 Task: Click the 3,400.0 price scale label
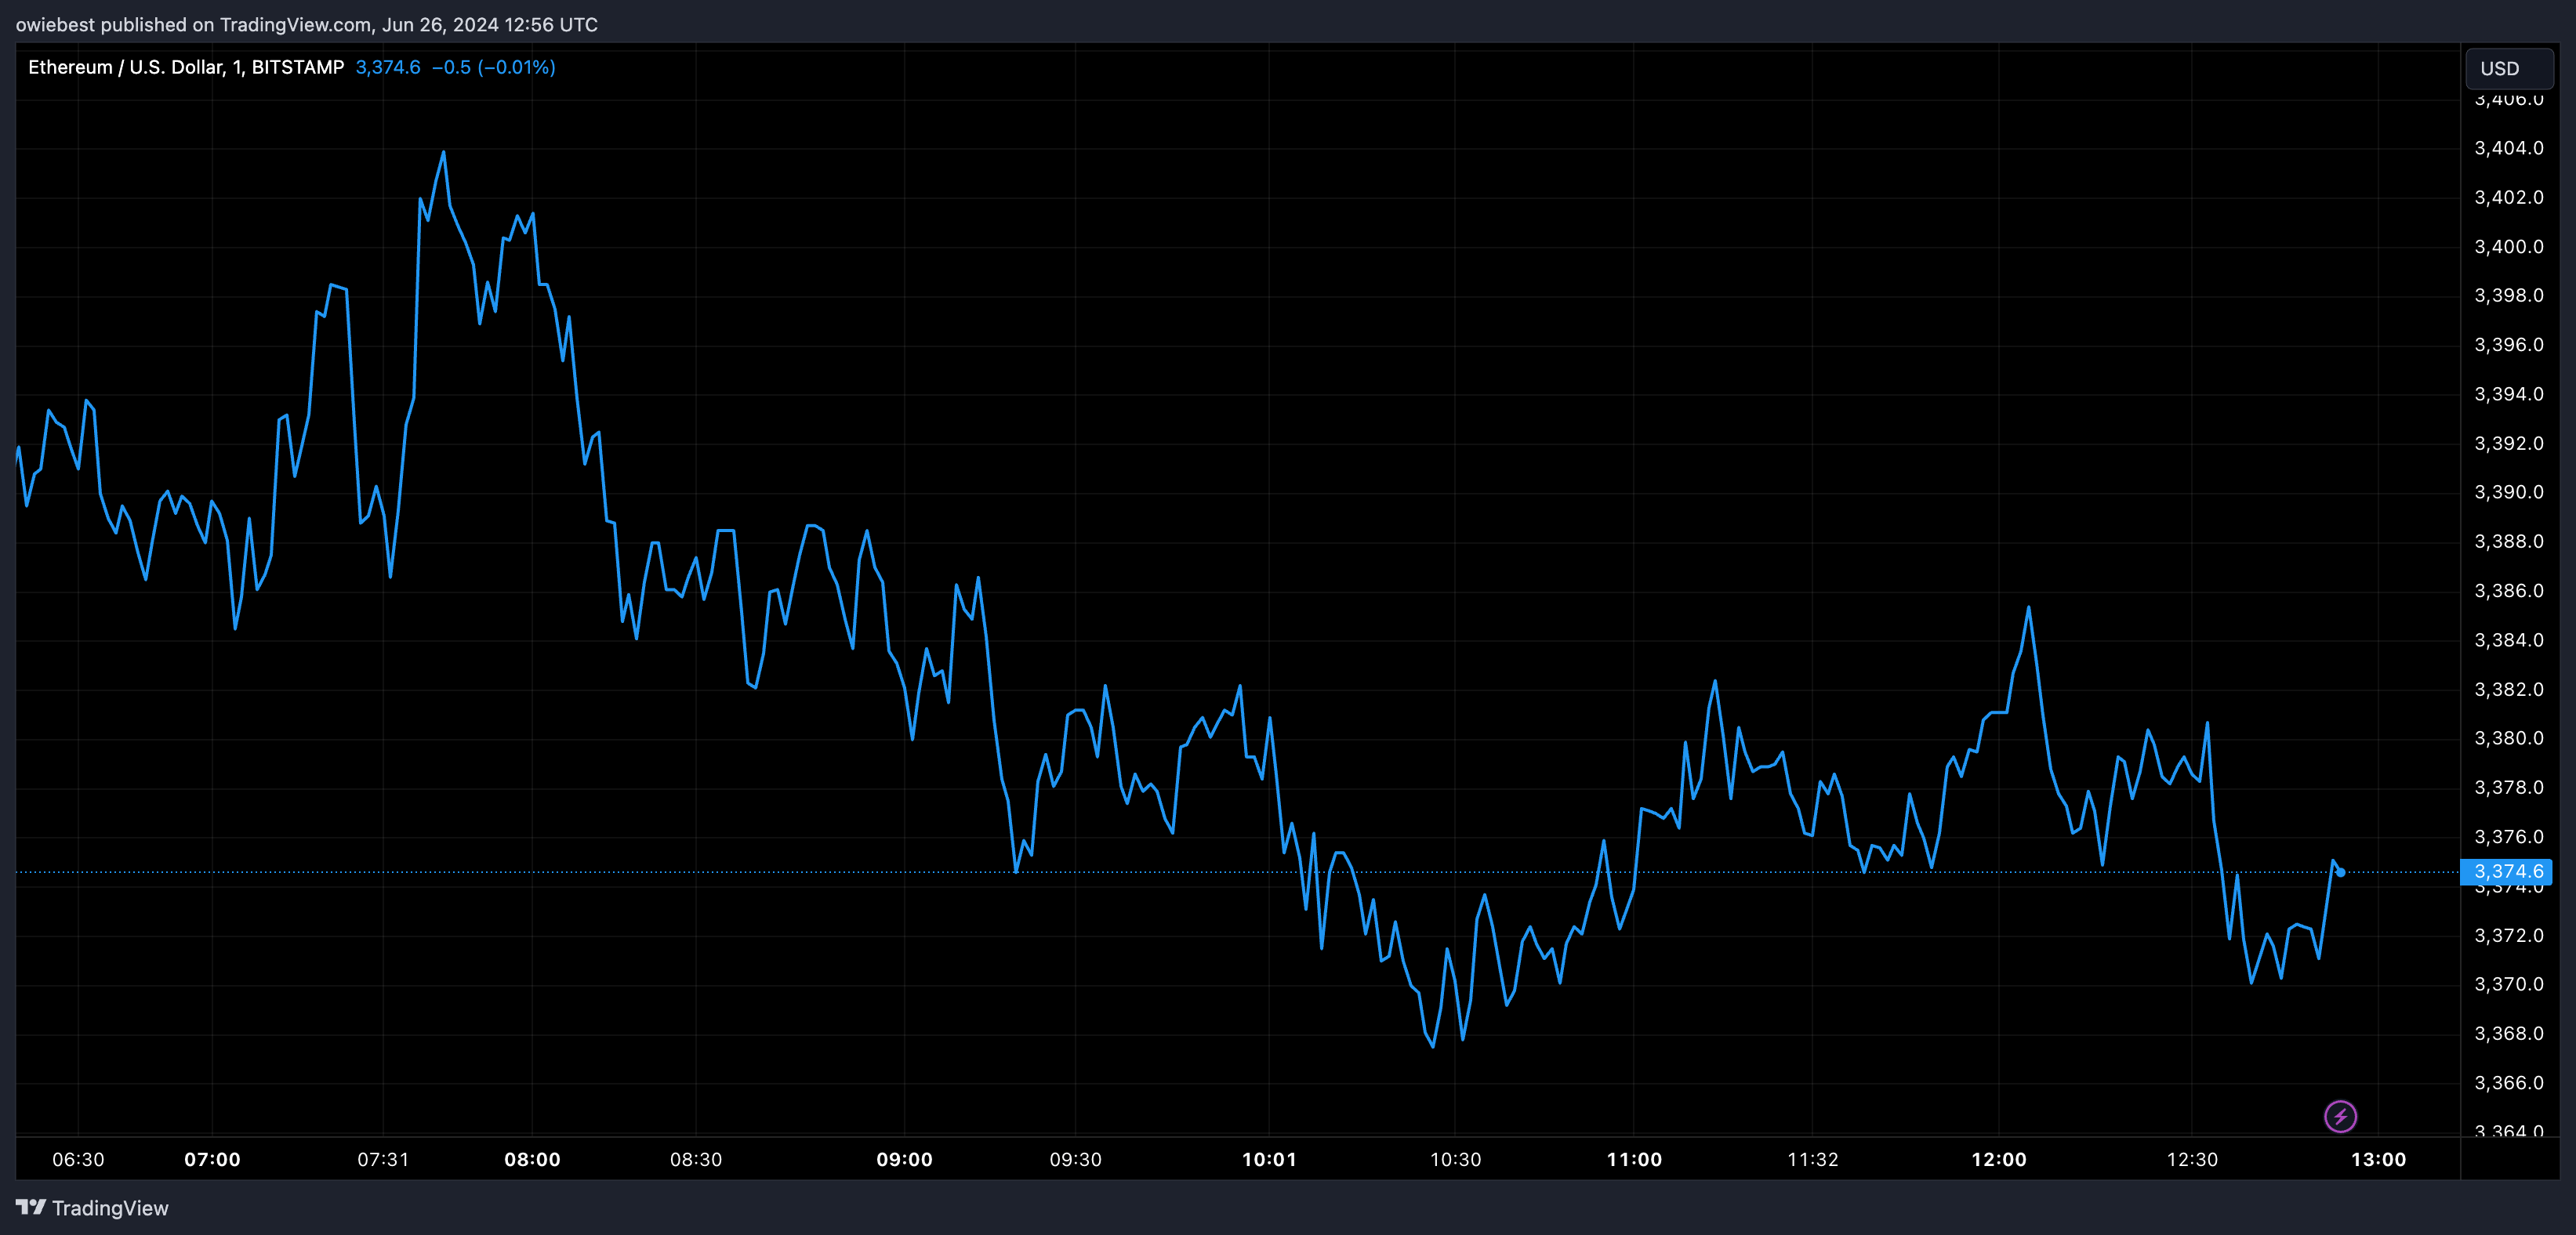[x=2508, y=246]
